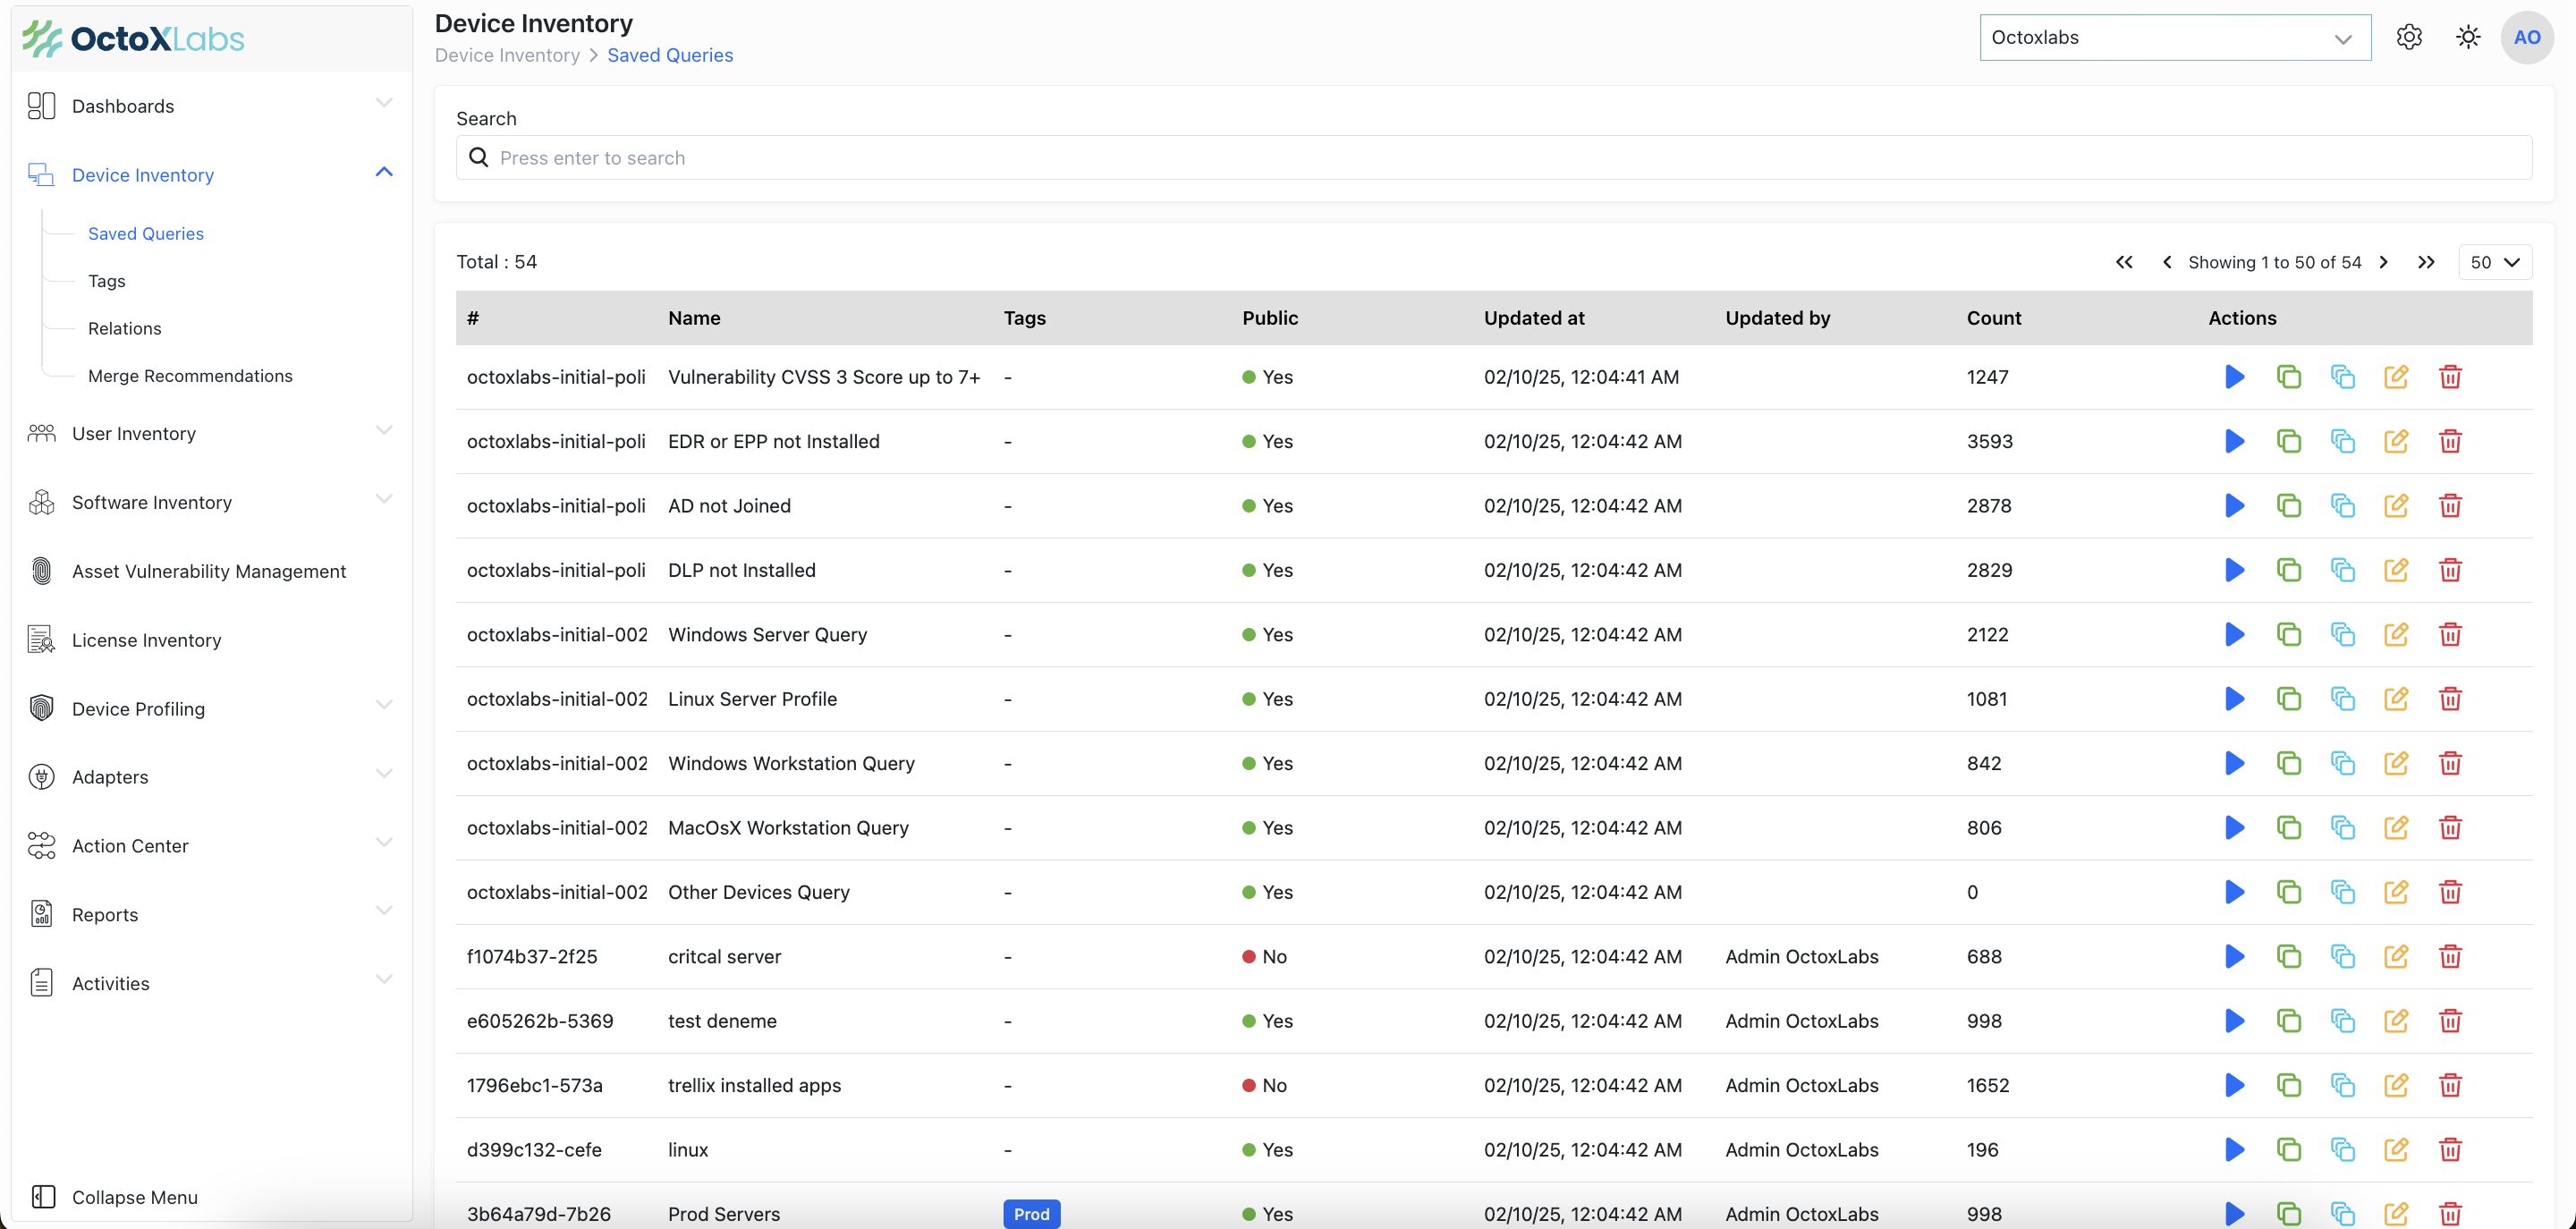Viewport: 2576px width, 1229px height.
Task: Delete the AD not Joined query
Action: click(x=2449, y=506)
